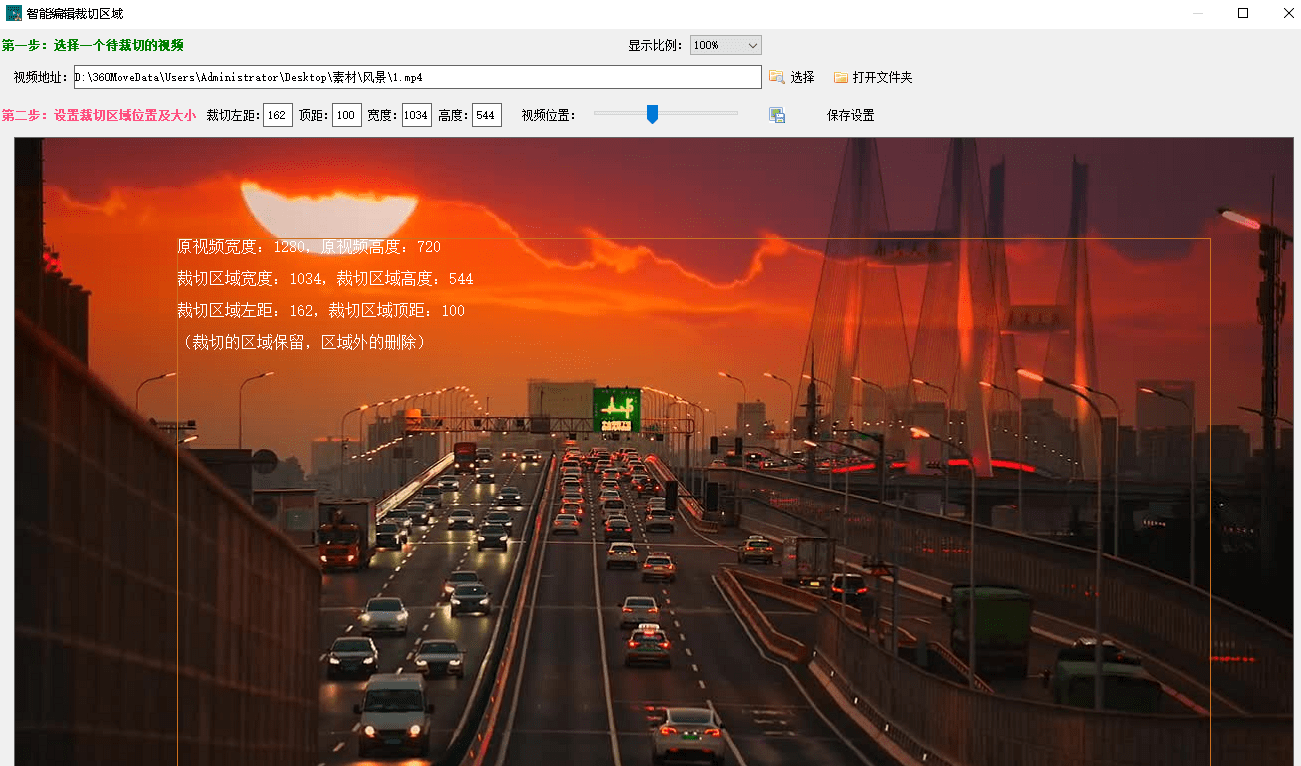This screenshot has height=766, width=1301.
Task: Click the 第一步：选择一个待裁切的视频 heading
Action: [93, 45]
